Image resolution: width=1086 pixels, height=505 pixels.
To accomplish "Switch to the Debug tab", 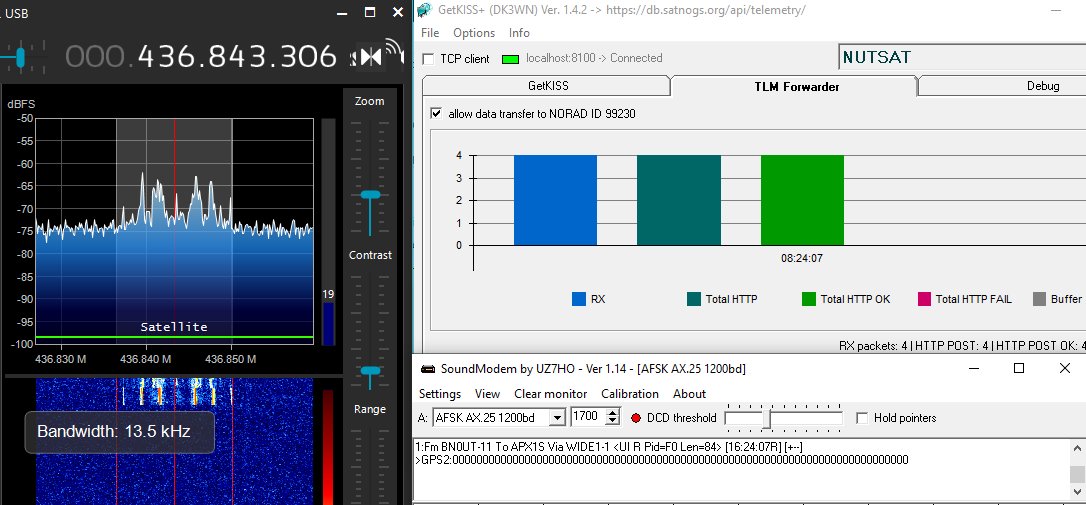I will tap(1004, 87).
